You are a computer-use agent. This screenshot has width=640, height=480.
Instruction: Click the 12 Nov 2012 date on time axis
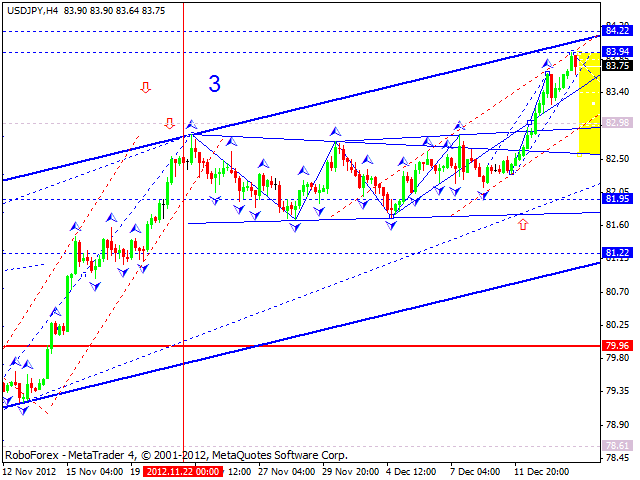(32, 470)
